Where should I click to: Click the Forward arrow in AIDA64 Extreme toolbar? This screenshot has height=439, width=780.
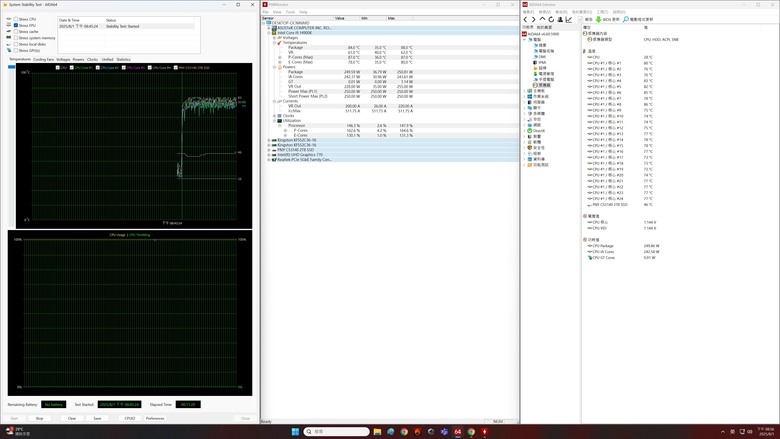[534, 19]
